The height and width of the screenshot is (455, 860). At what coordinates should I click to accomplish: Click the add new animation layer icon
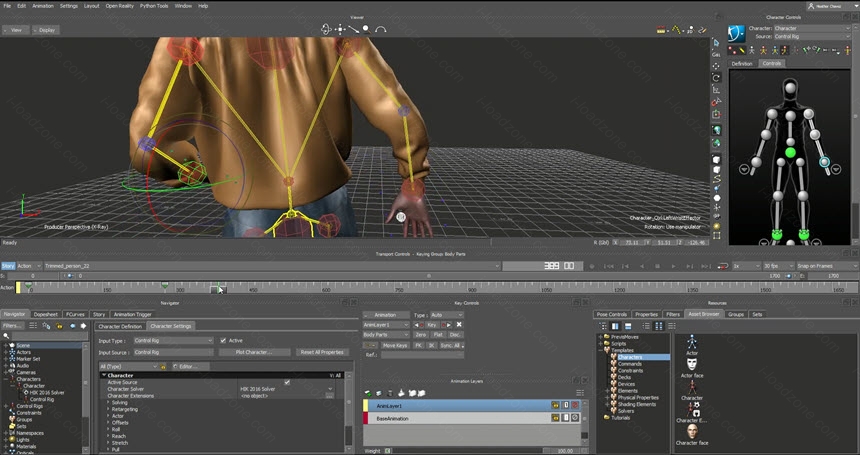click(x=368, y=393)
